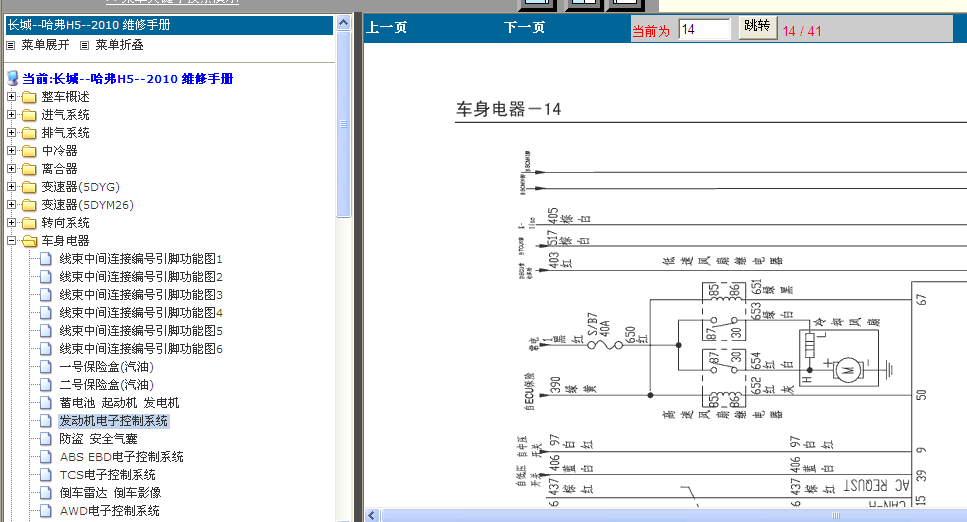Open 蓄电池 起动机 发电机 page
Screen dimensions: 967x522
119,403
